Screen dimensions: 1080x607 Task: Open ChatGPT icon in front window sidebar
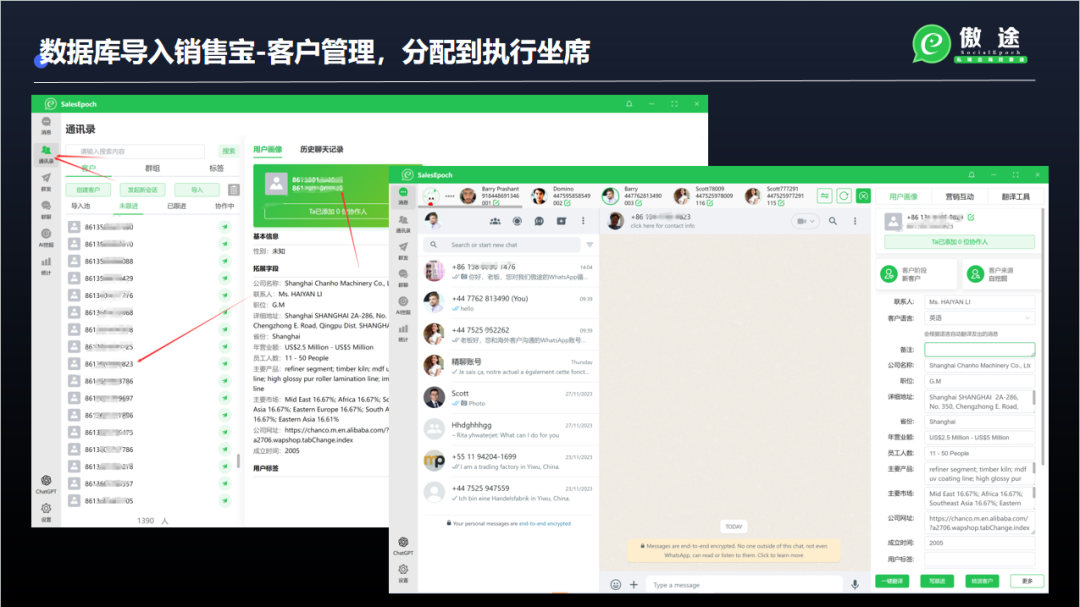[x=404, y=546]
